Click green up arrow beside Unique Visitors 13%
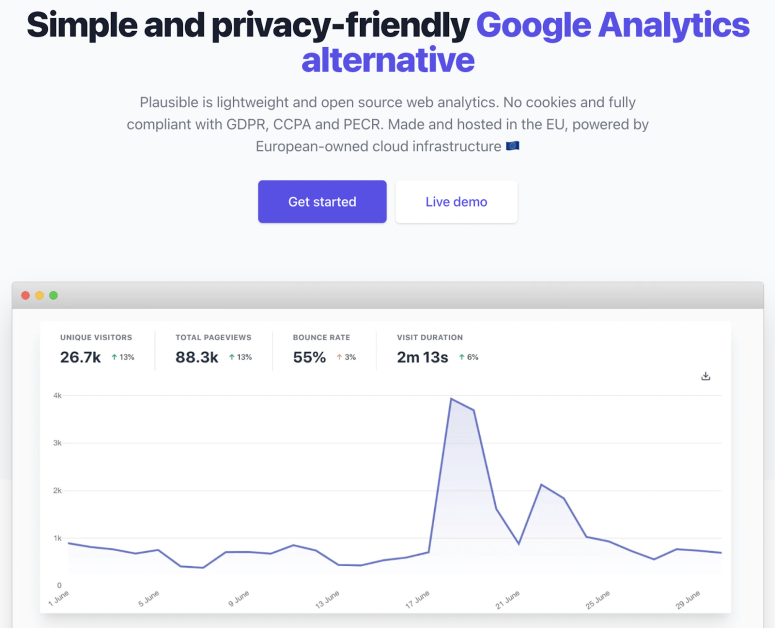This screenshot has height=628, width=775. 114,357
